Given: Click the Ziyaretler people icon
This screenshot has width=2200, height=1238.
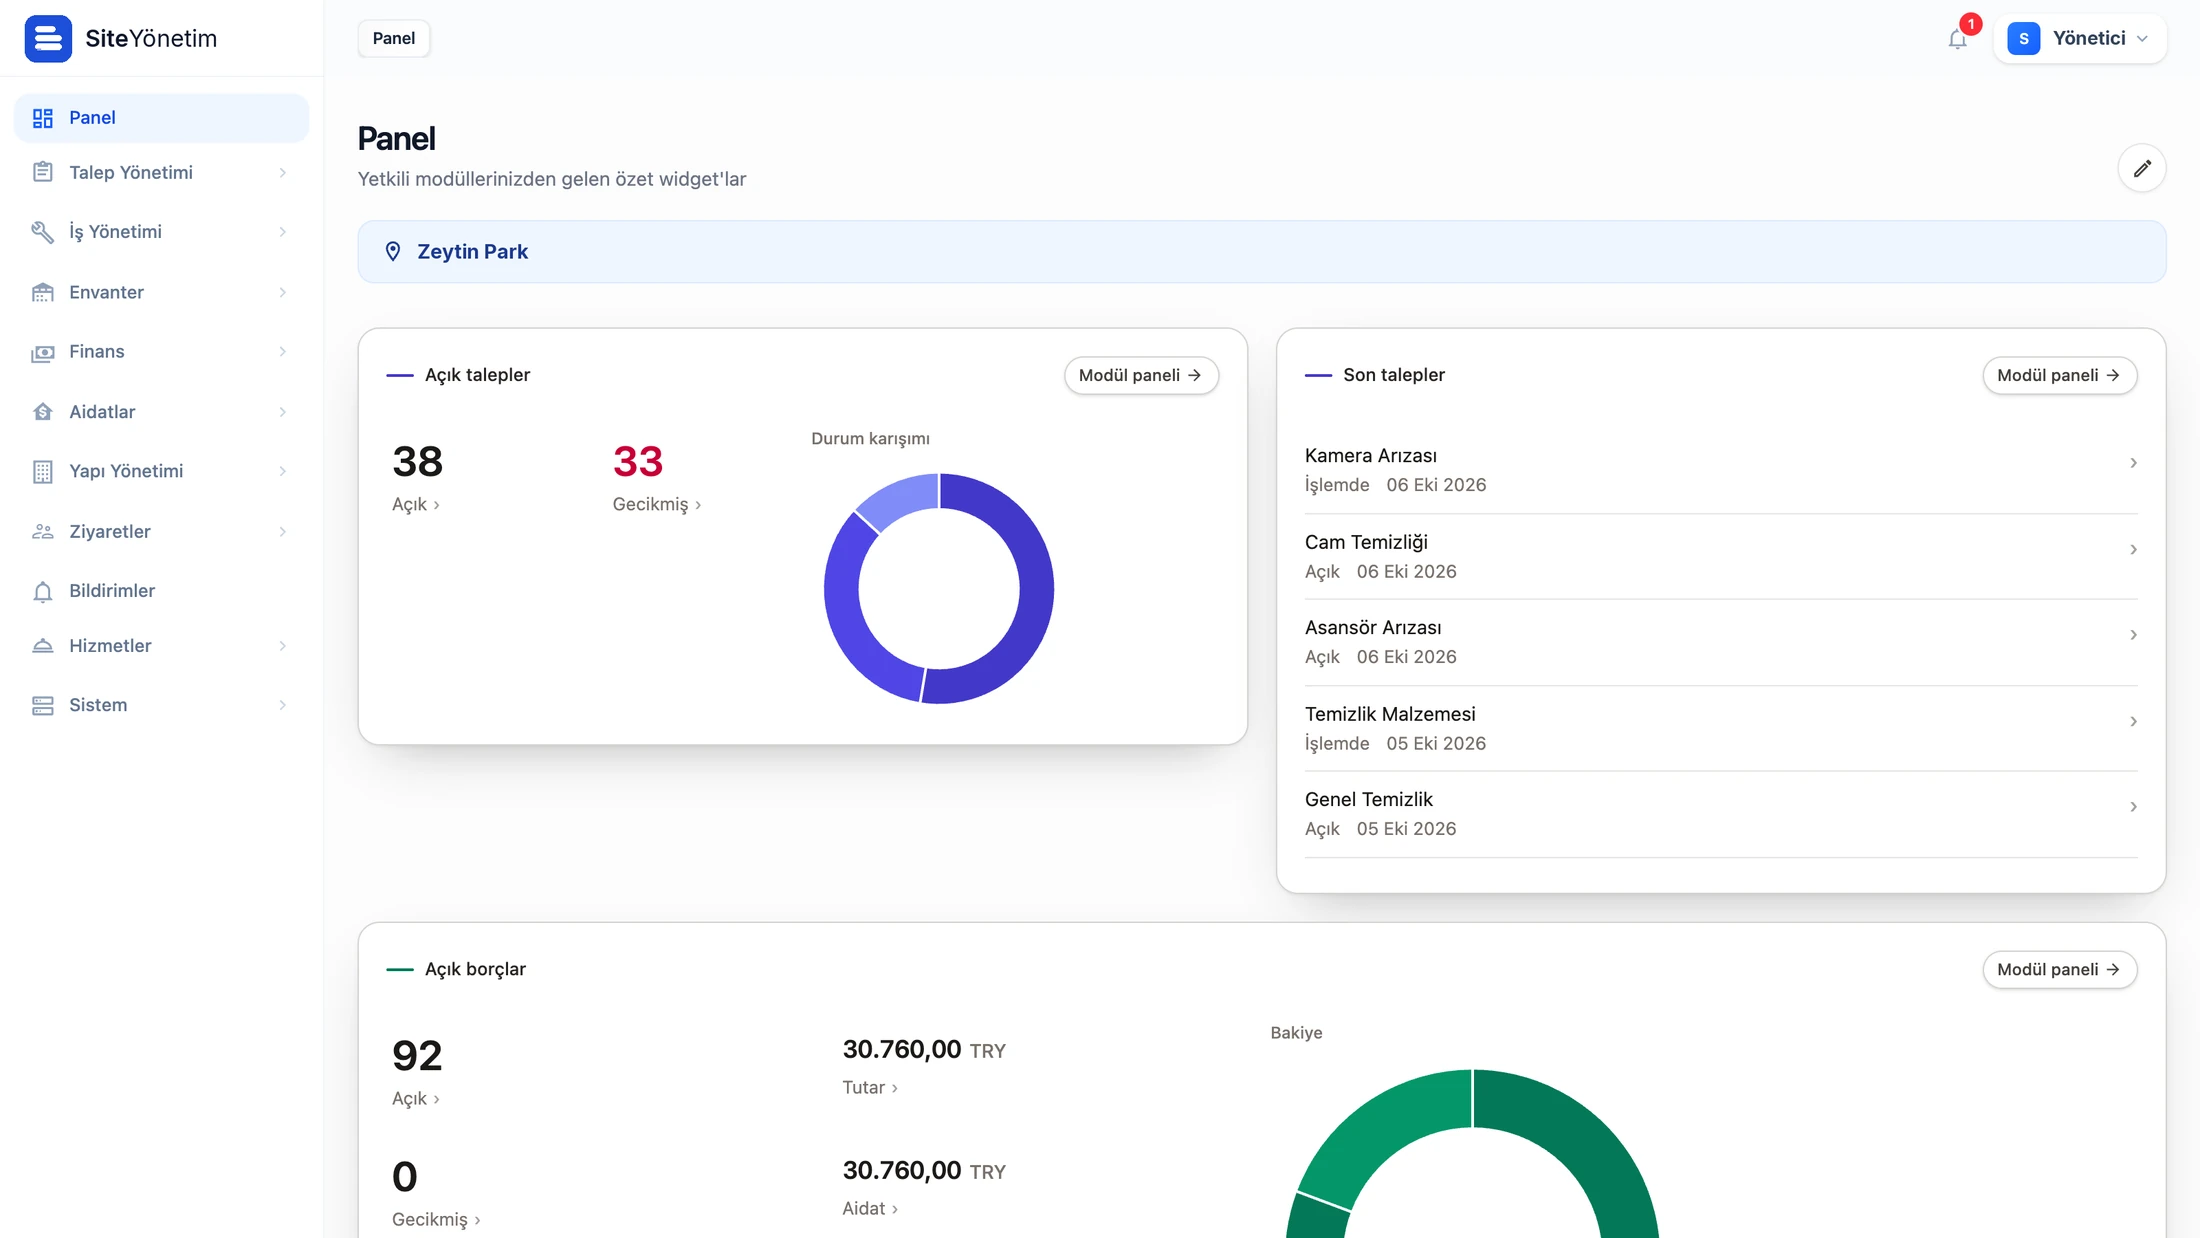Looking at the screenshot, I should 42,531.
